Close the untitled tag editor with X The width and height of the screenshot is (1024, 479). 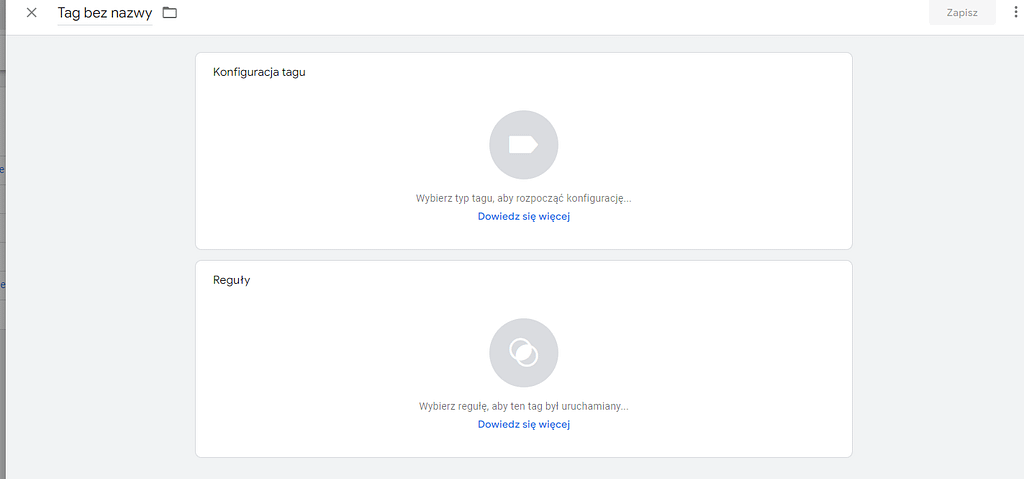click(x=31, y=12)
